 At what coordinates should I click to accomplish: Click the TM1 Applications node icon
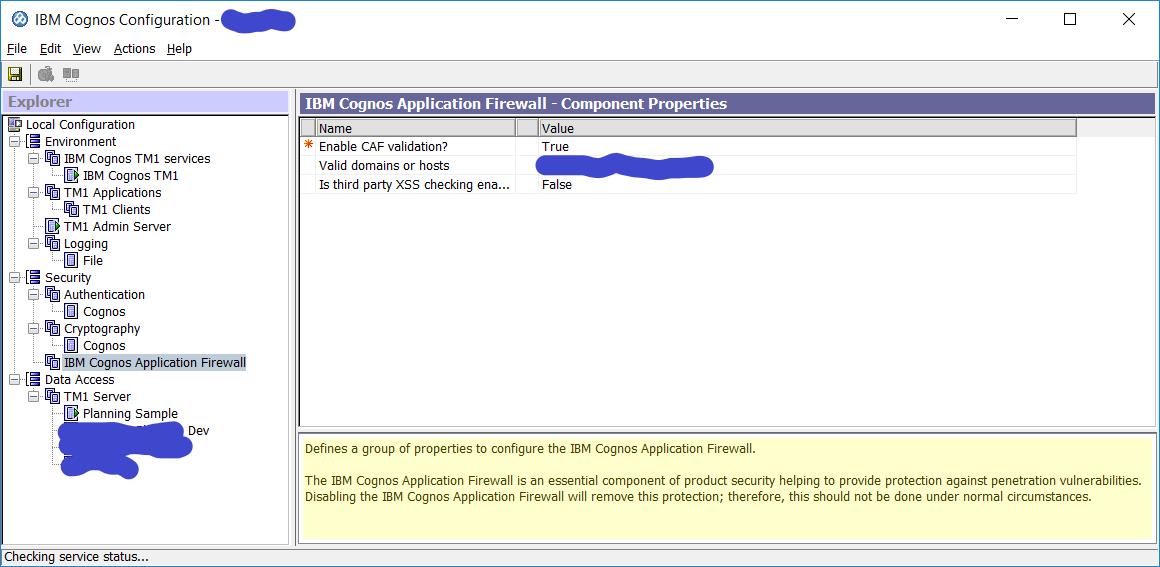pos(53,192)
